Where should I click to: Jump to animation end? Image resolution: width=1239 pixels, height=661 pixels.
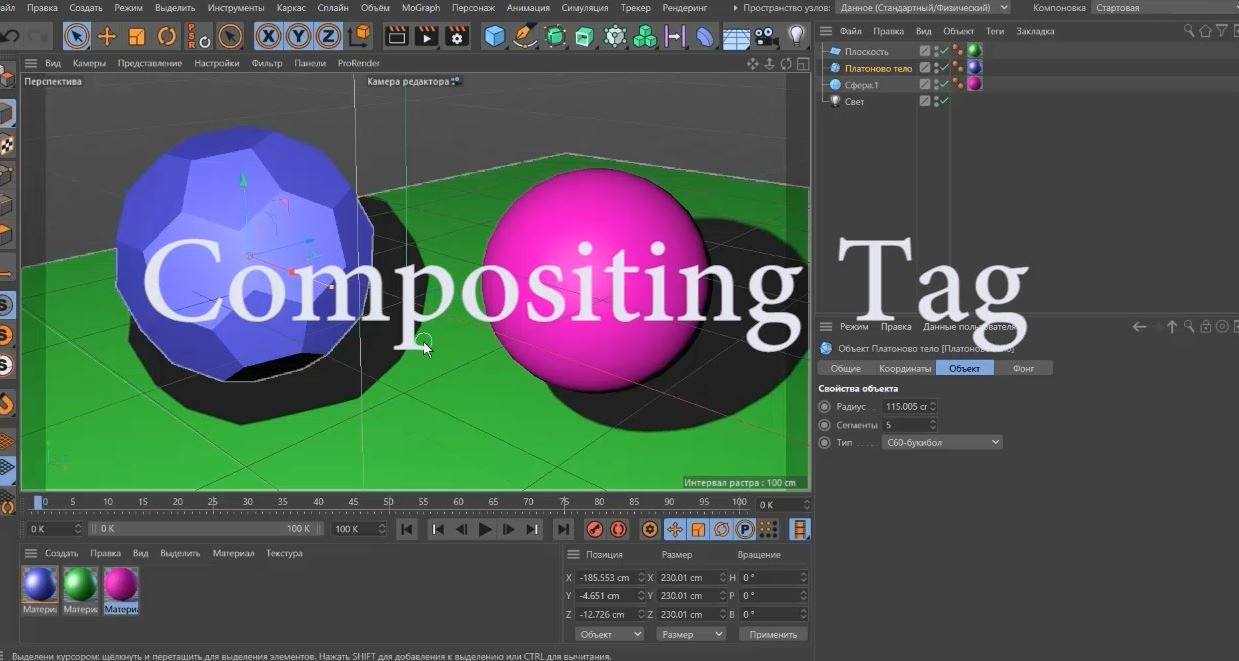tap(564, 529)
